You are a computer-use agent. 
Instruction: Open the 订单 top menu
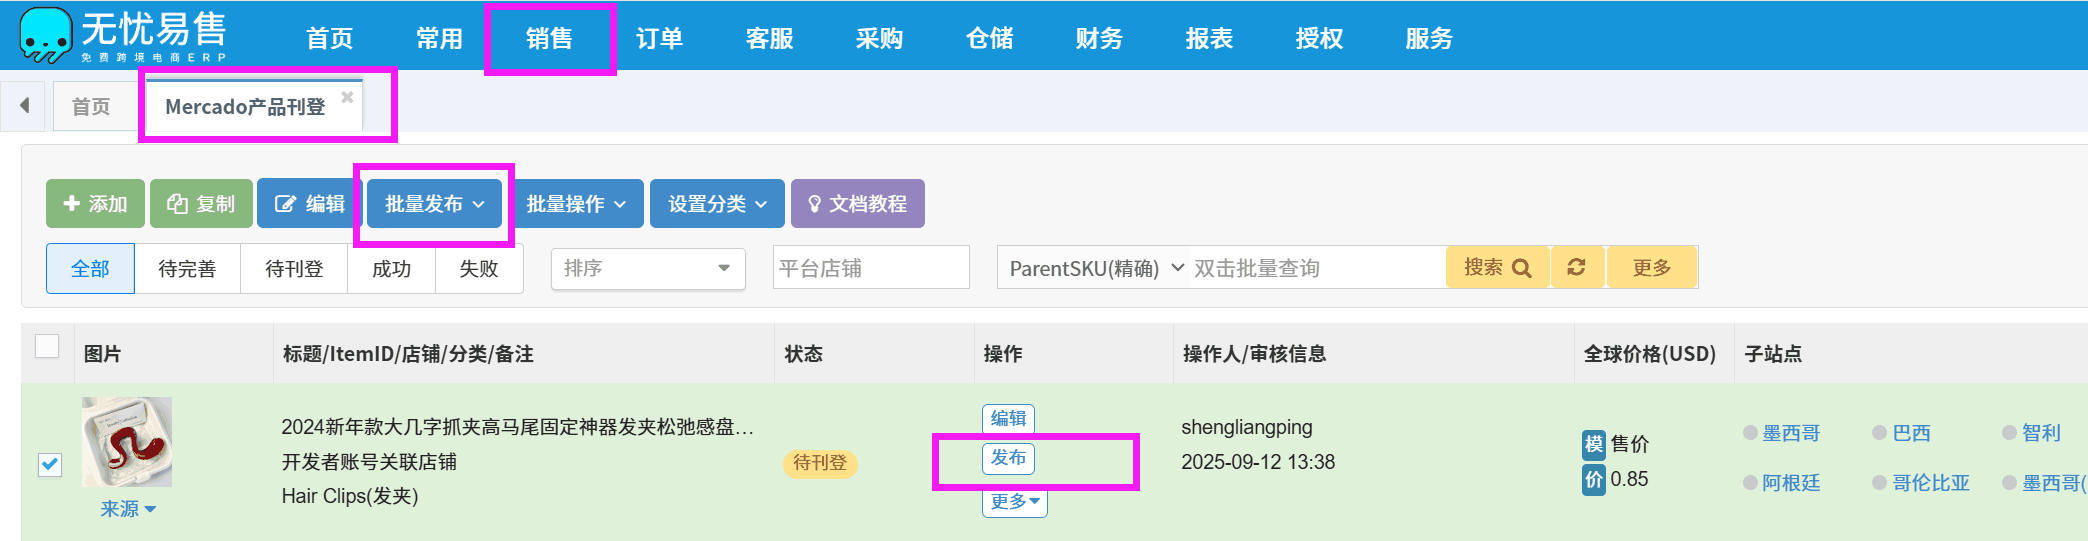point(659,38)
